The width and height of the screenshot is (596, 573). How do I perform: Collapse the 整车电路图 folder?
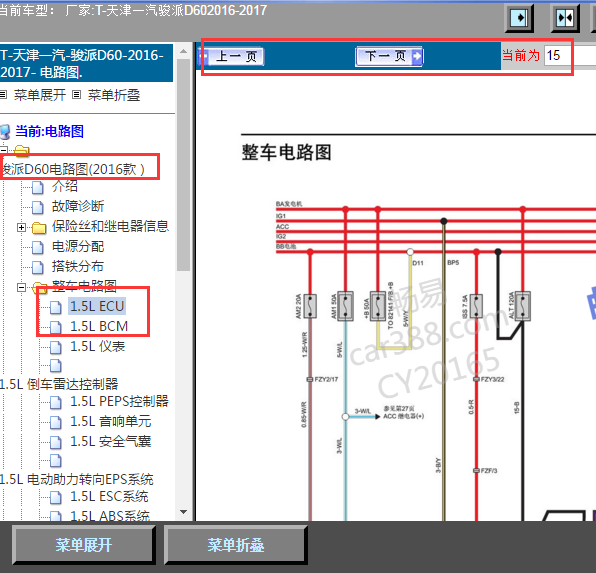point(21,287)
